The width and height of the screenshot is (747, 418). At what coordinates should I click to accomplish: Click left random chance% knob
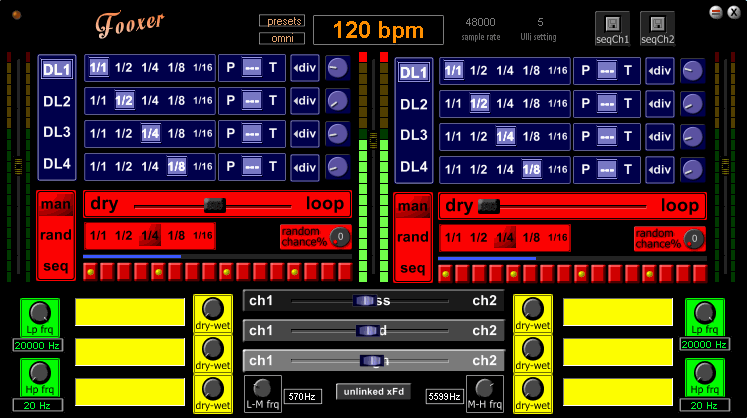point(340,237)
